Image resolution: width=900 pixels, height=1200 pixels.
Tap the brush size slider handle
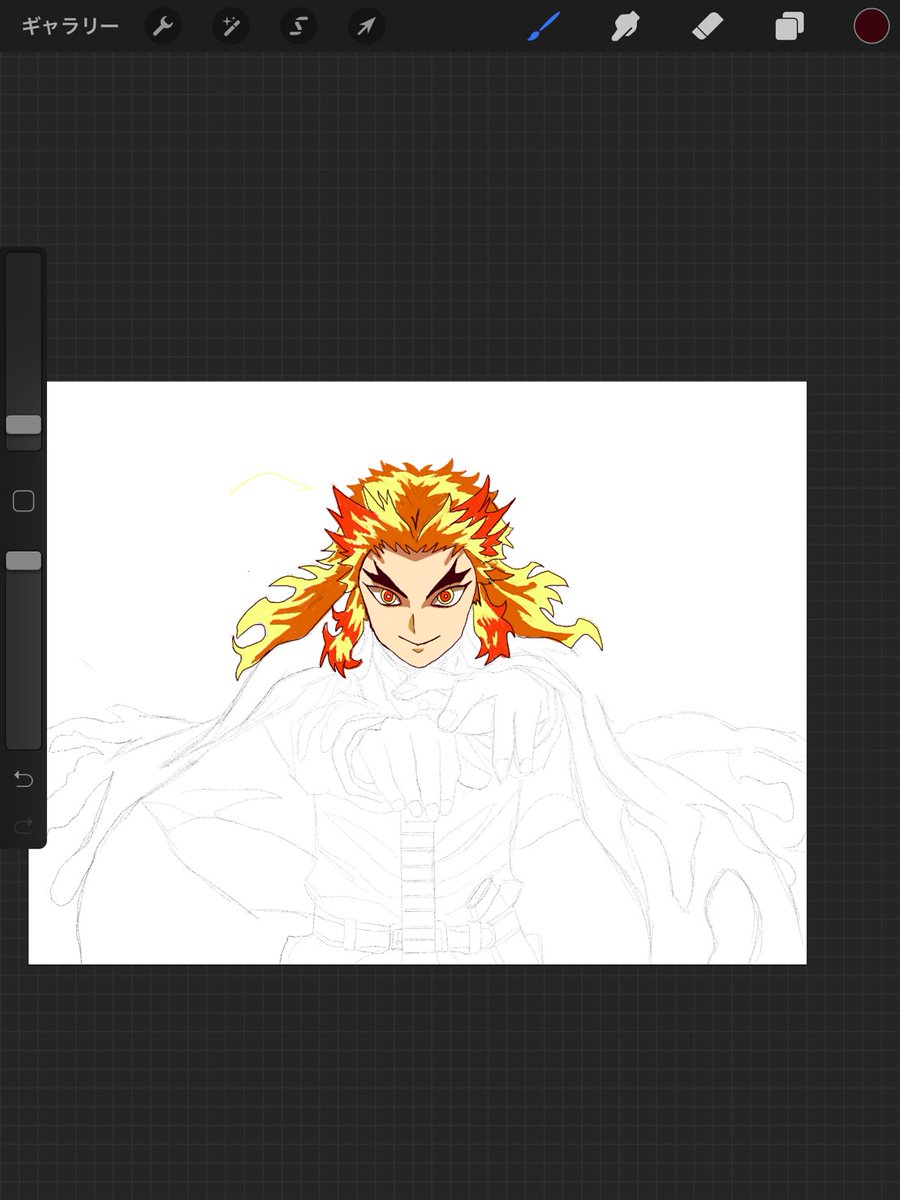pos(23,424)
